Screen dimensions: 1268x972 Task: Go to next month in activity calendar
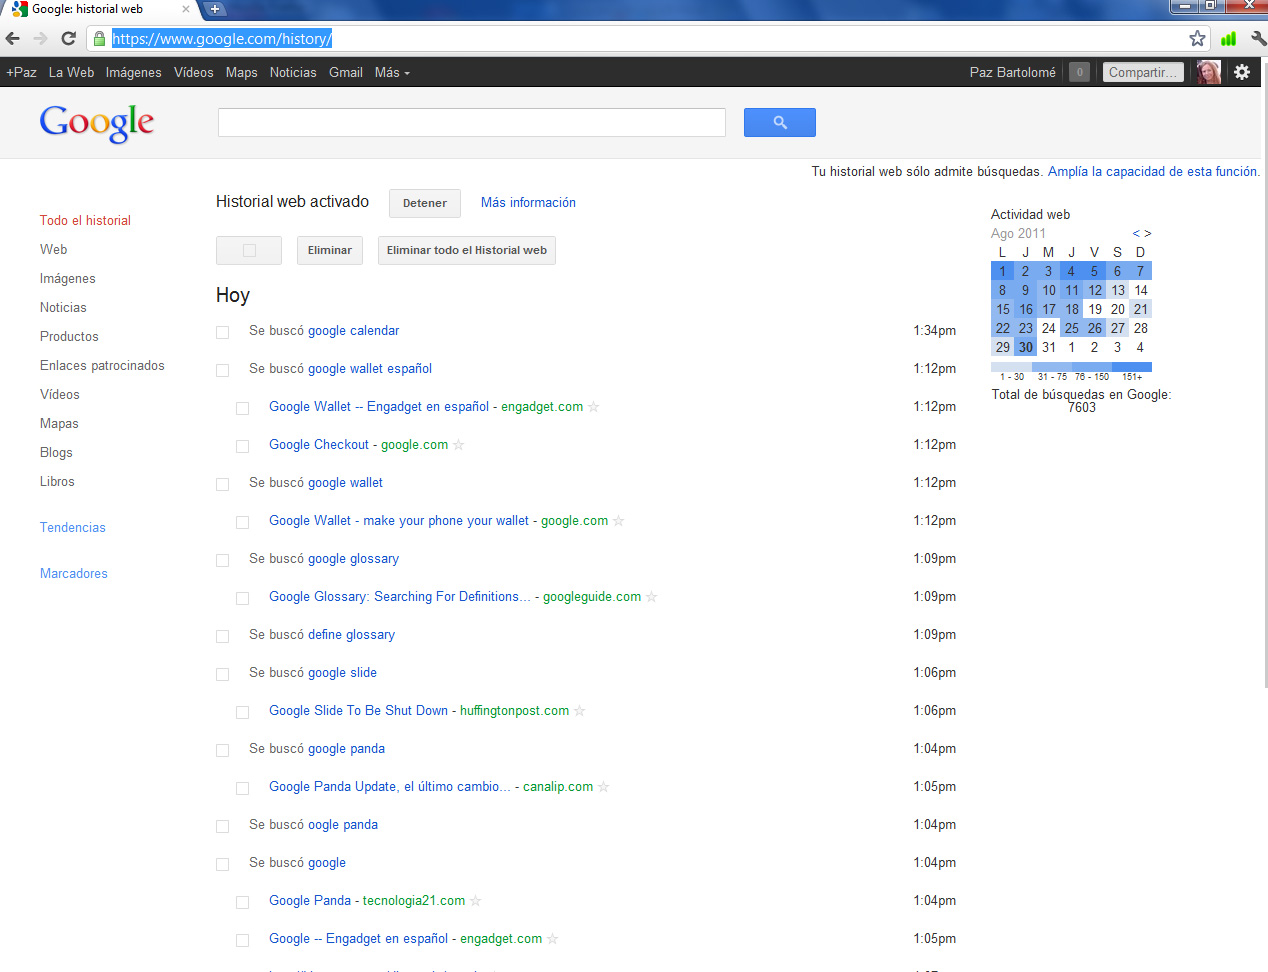click(x=1148, y=234)
